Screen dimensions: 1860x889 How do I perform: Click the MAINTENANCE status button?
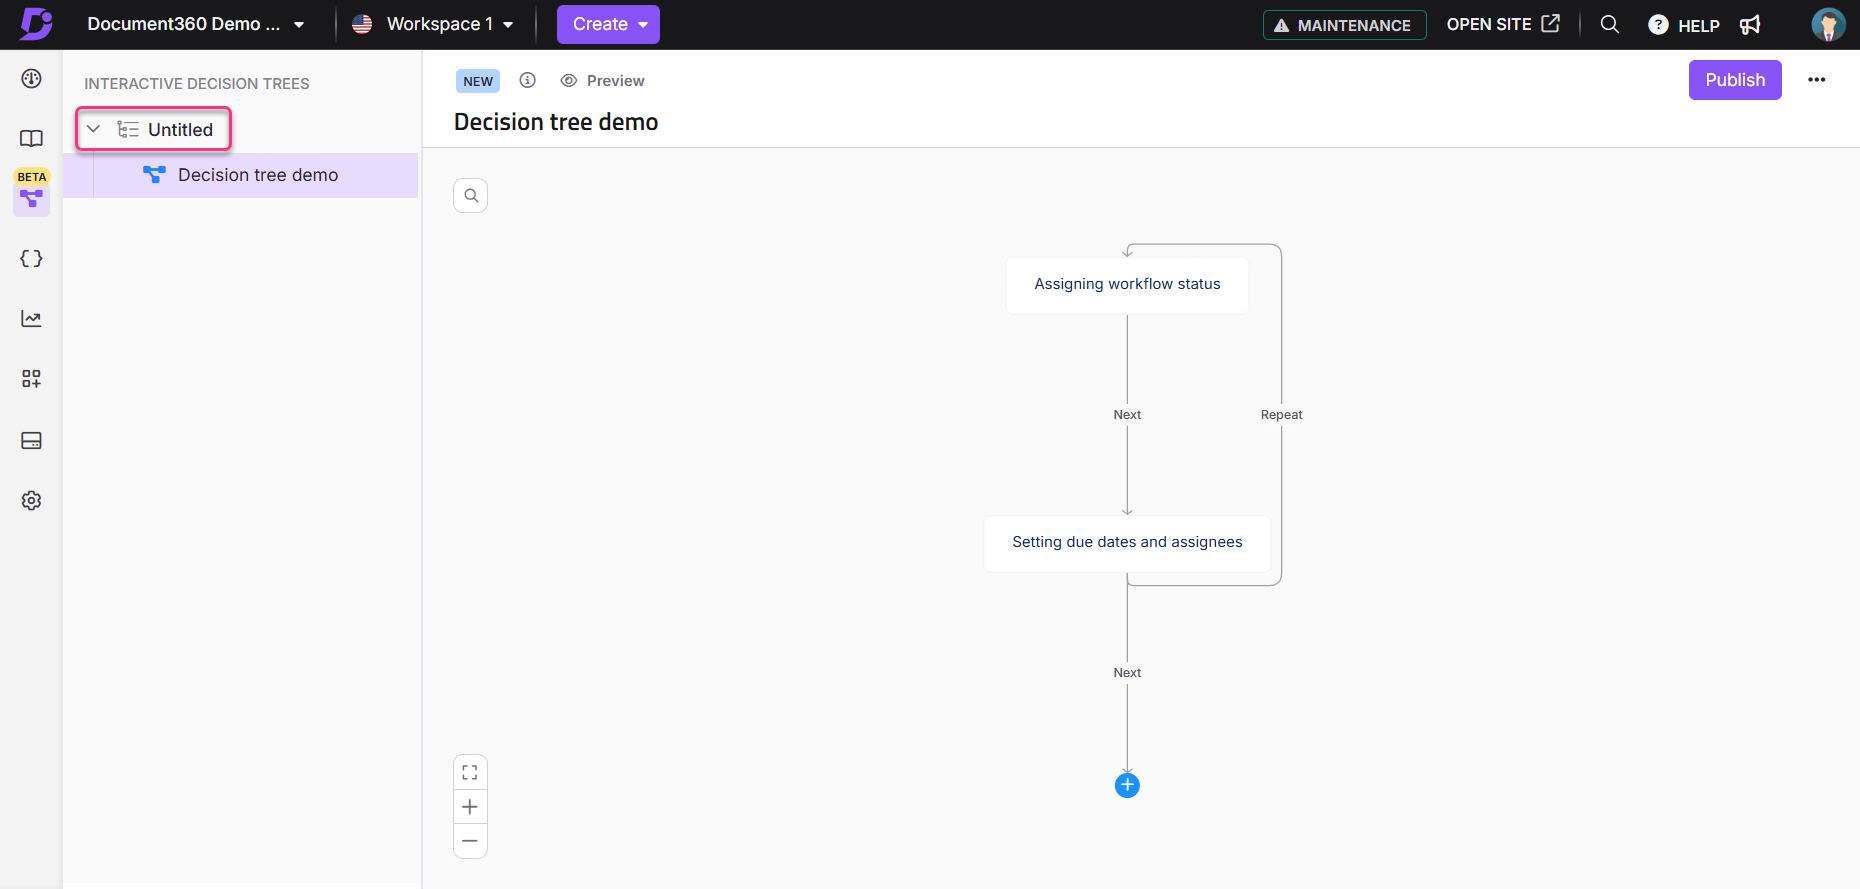click(1344, 25)
